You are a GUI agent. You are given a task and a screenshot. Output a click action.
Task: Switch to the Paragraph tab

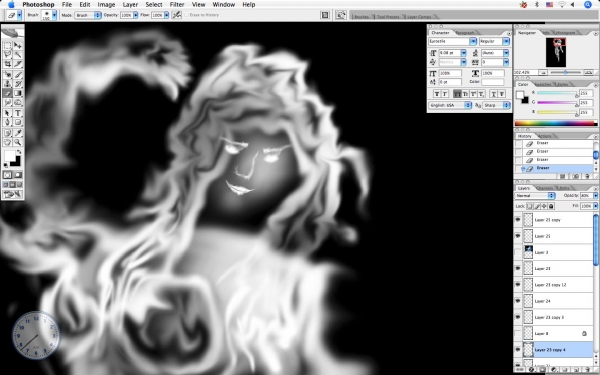[x=465, y=33]
